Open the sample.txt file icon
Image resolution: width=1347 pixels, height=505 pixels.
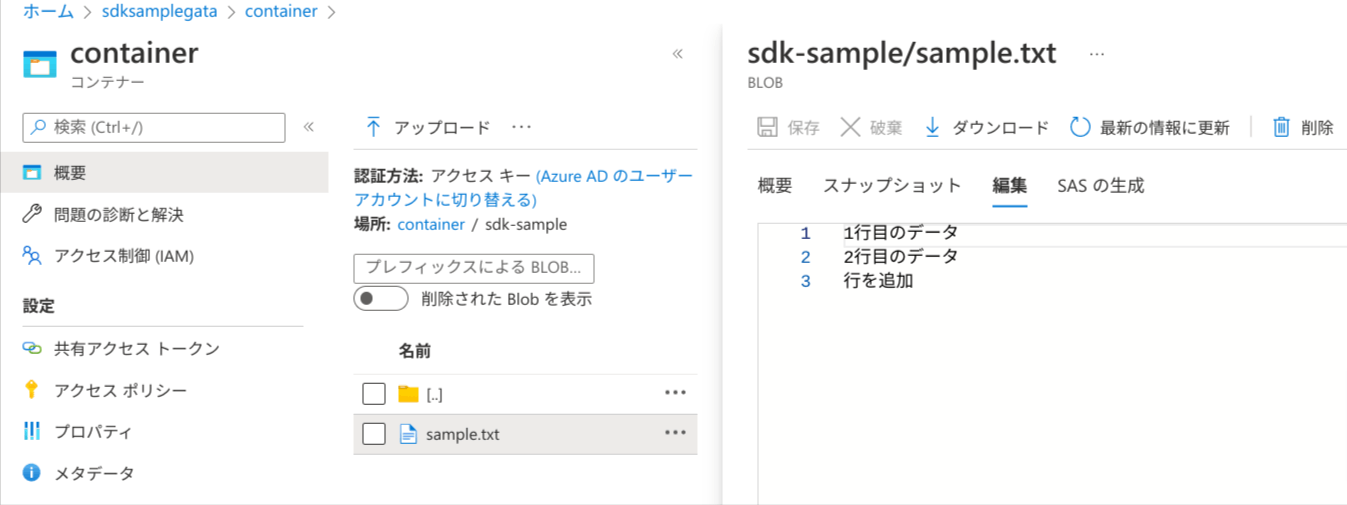[408, 434]
